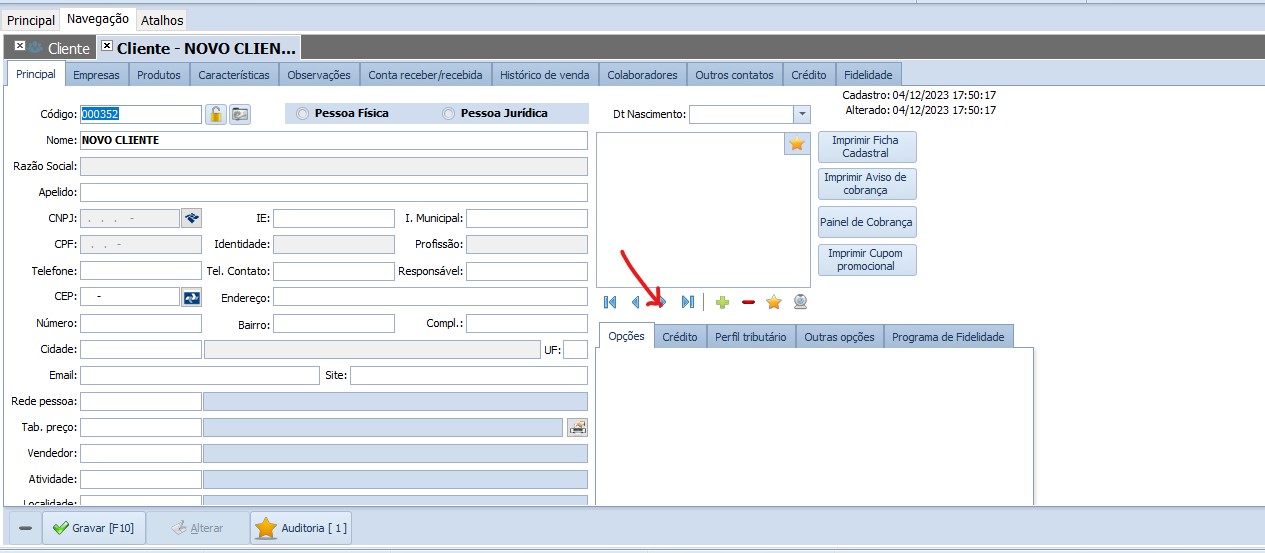Viewport: 1265px width, 553px height.
Task: Click the Tab. preço search icon
Action: coord(577,428)
